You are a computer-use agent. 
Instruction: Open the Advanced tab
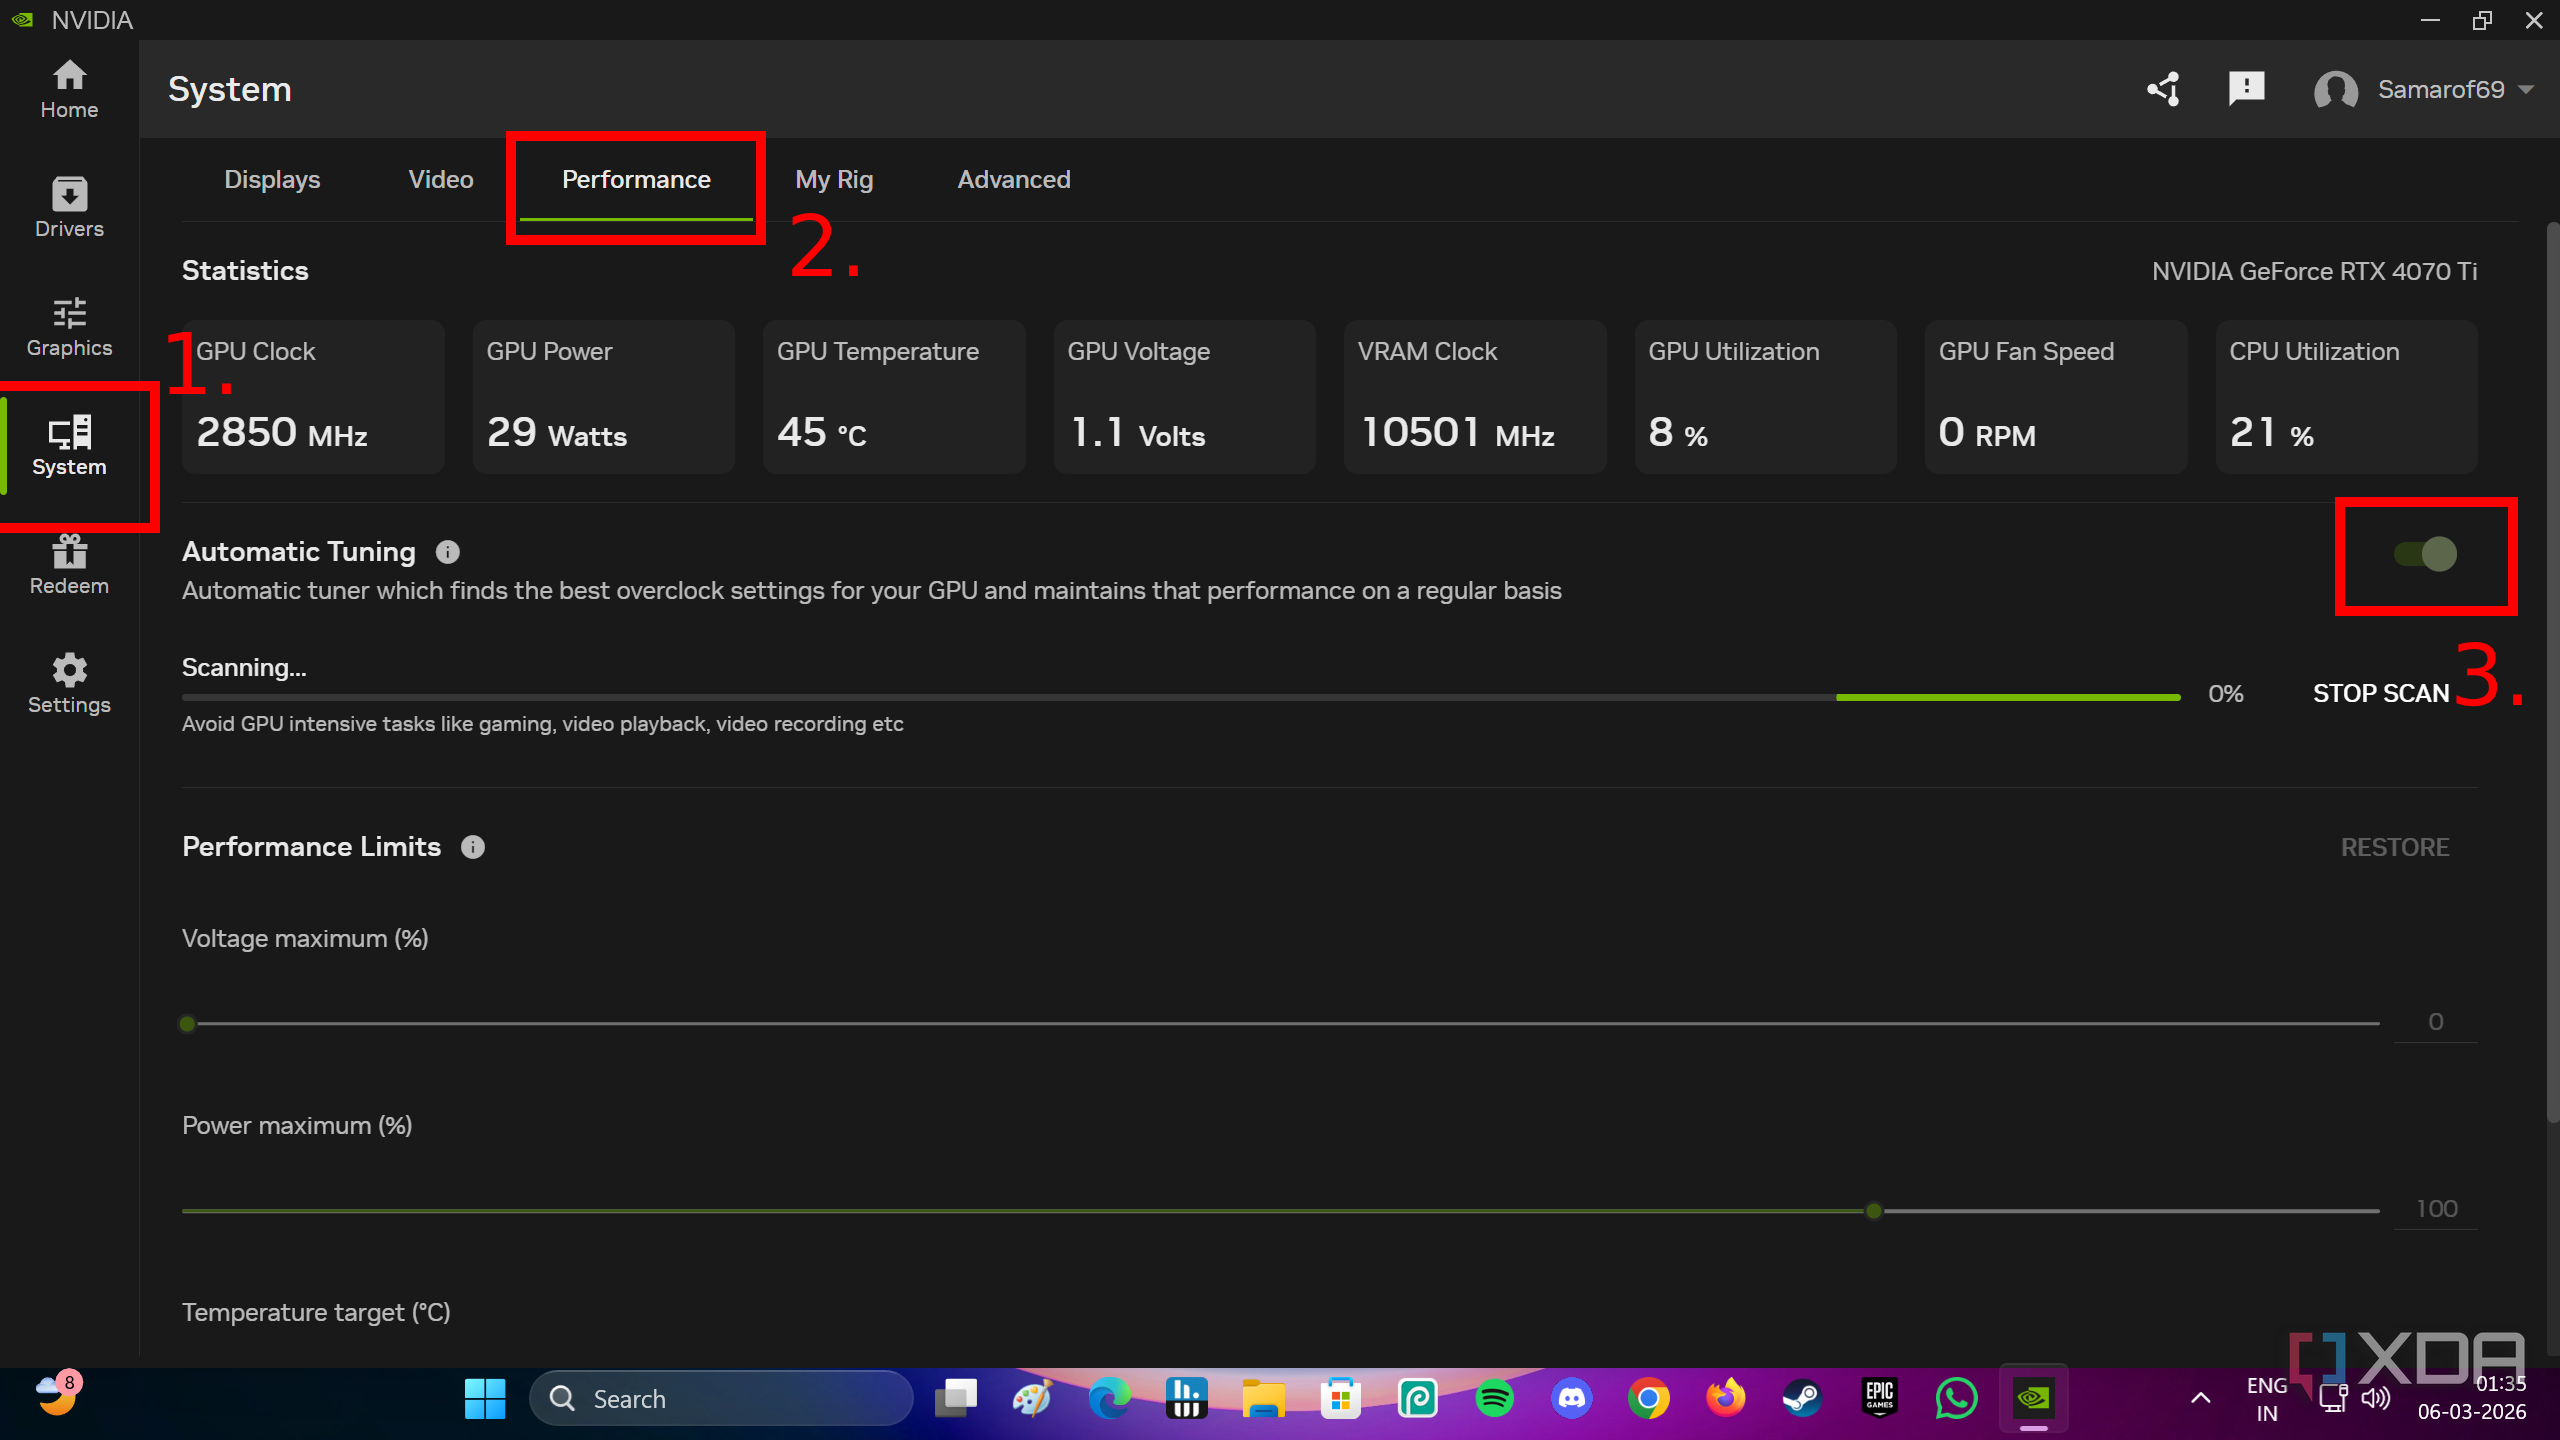pos(1014,180)
